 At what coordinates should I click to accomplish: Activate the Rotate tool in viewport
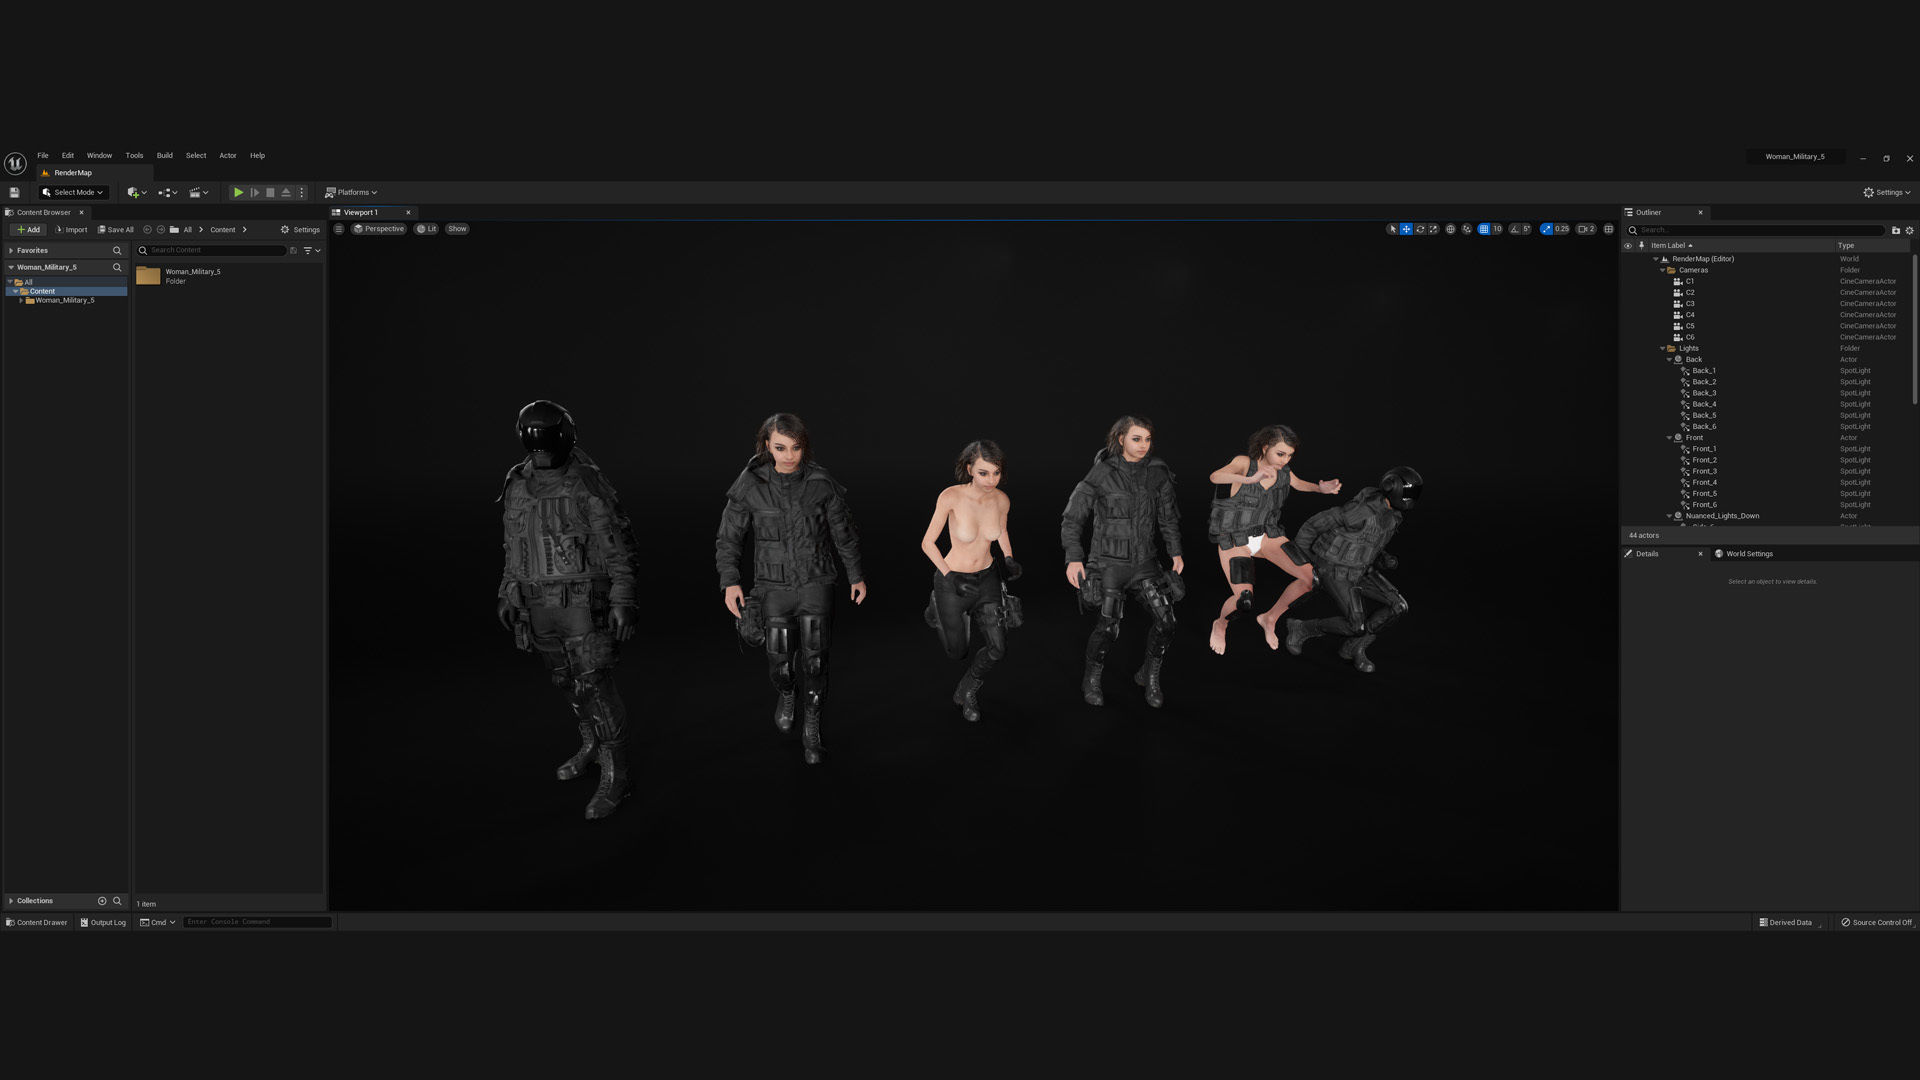pyautogui.click(x=1420, y=229)
